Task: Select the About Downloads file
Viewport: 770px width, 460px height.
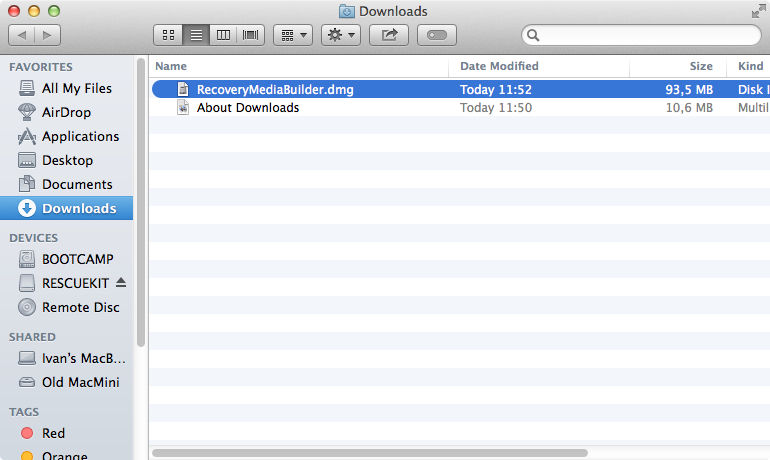Action: coord(247,108)
